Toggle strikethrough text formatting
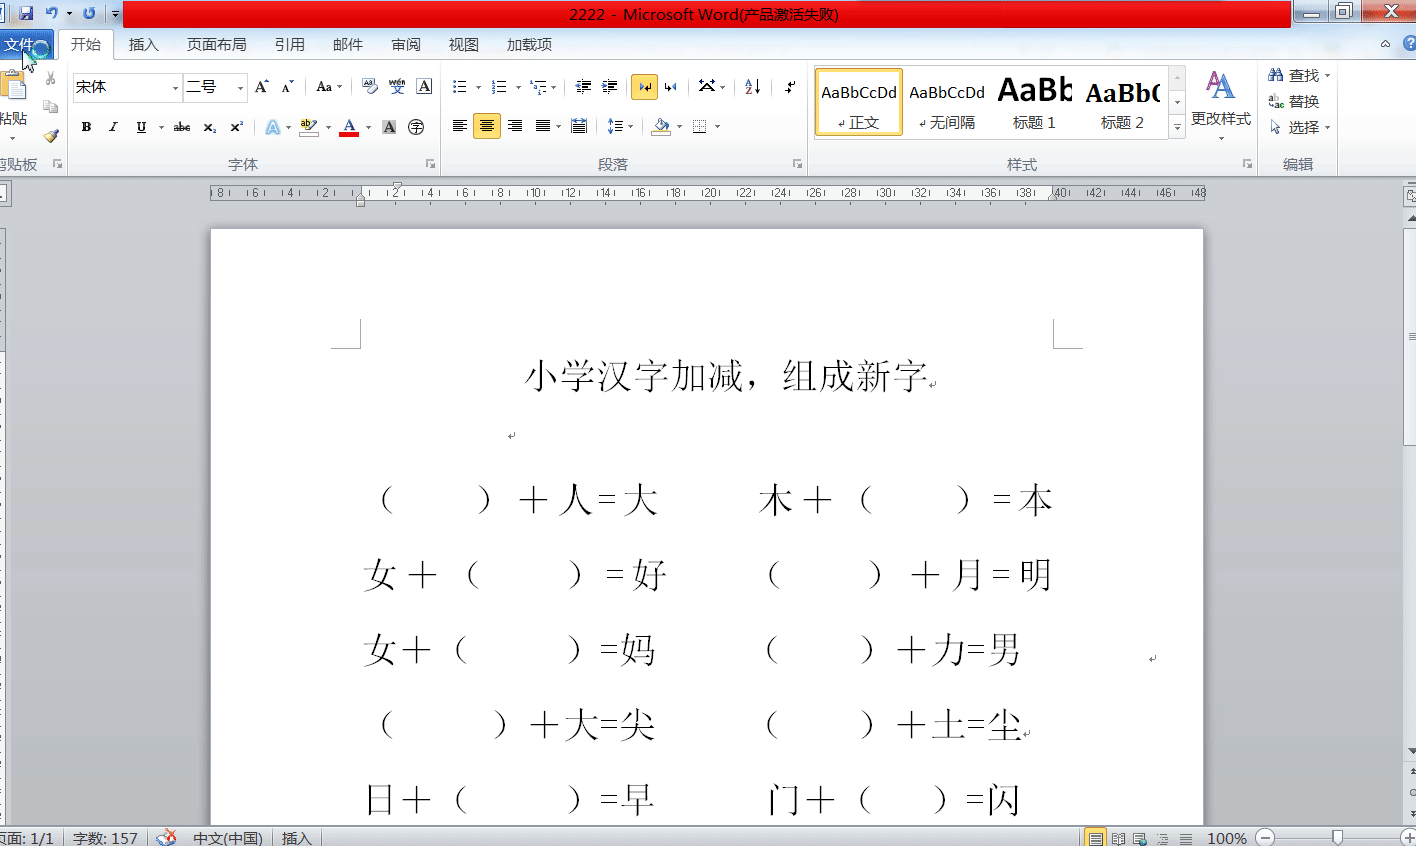Viewport: 1416px width, 846px height. tap(182, 127)
